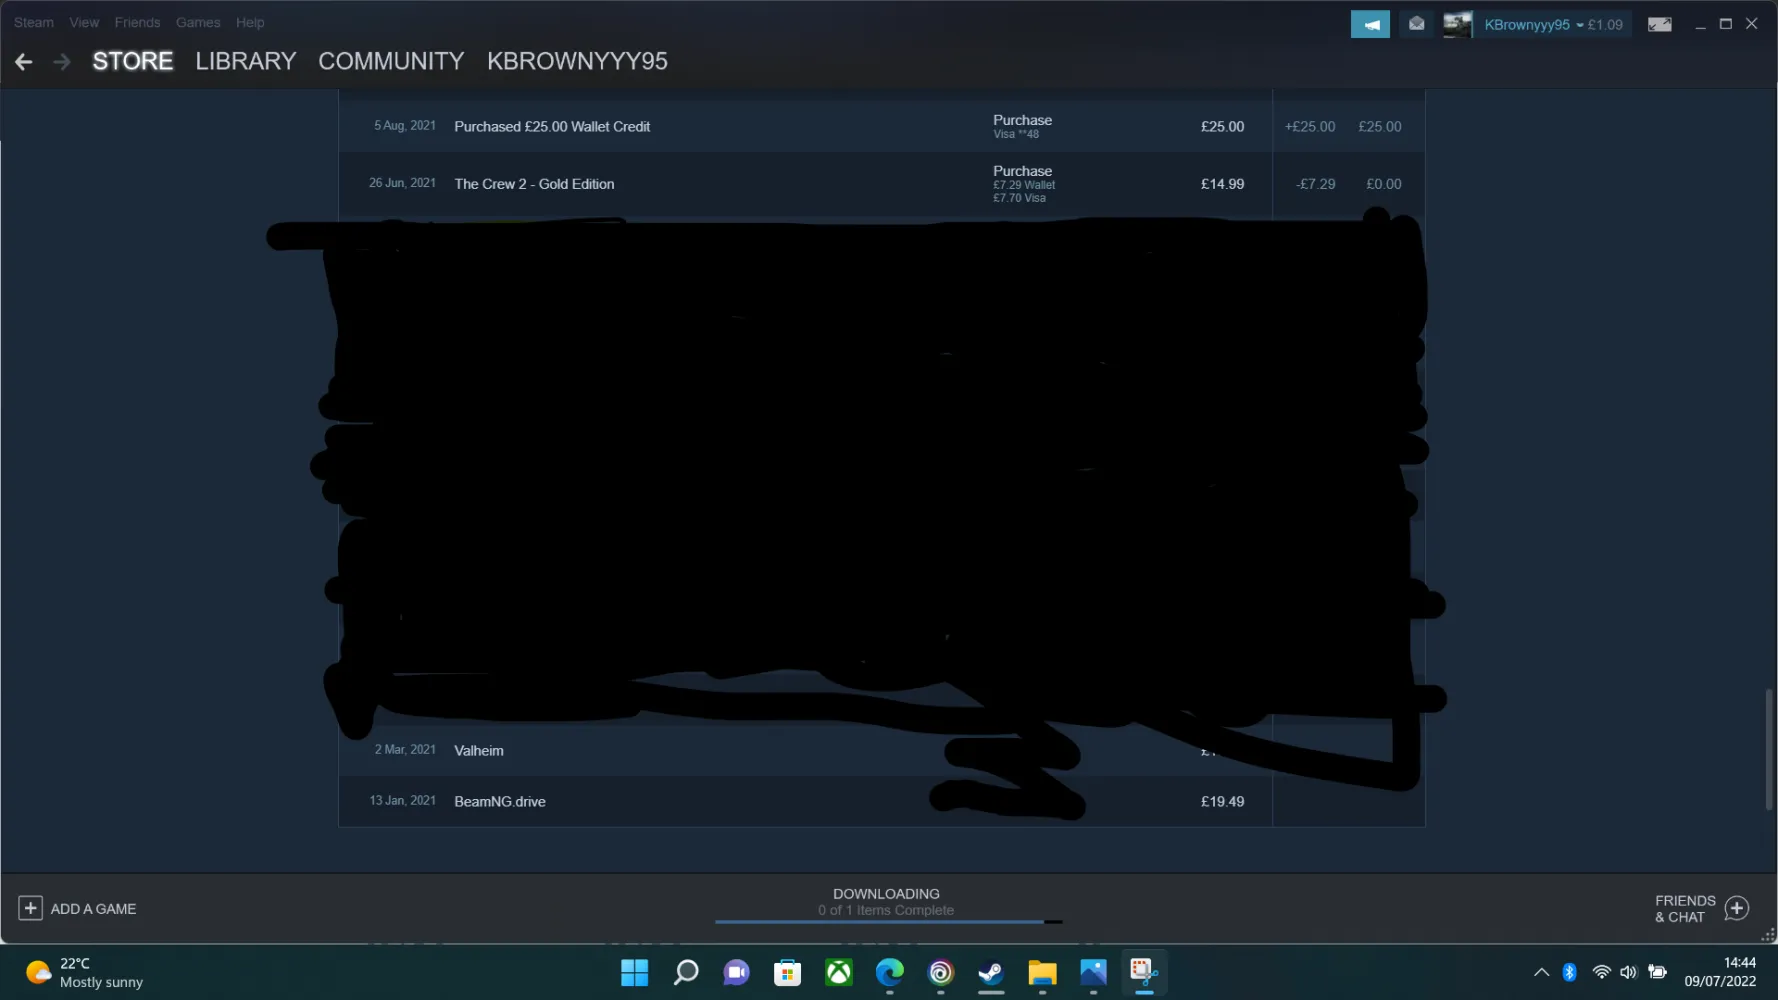Show hidden tray icons chevron

click(x=1541, y=972)
